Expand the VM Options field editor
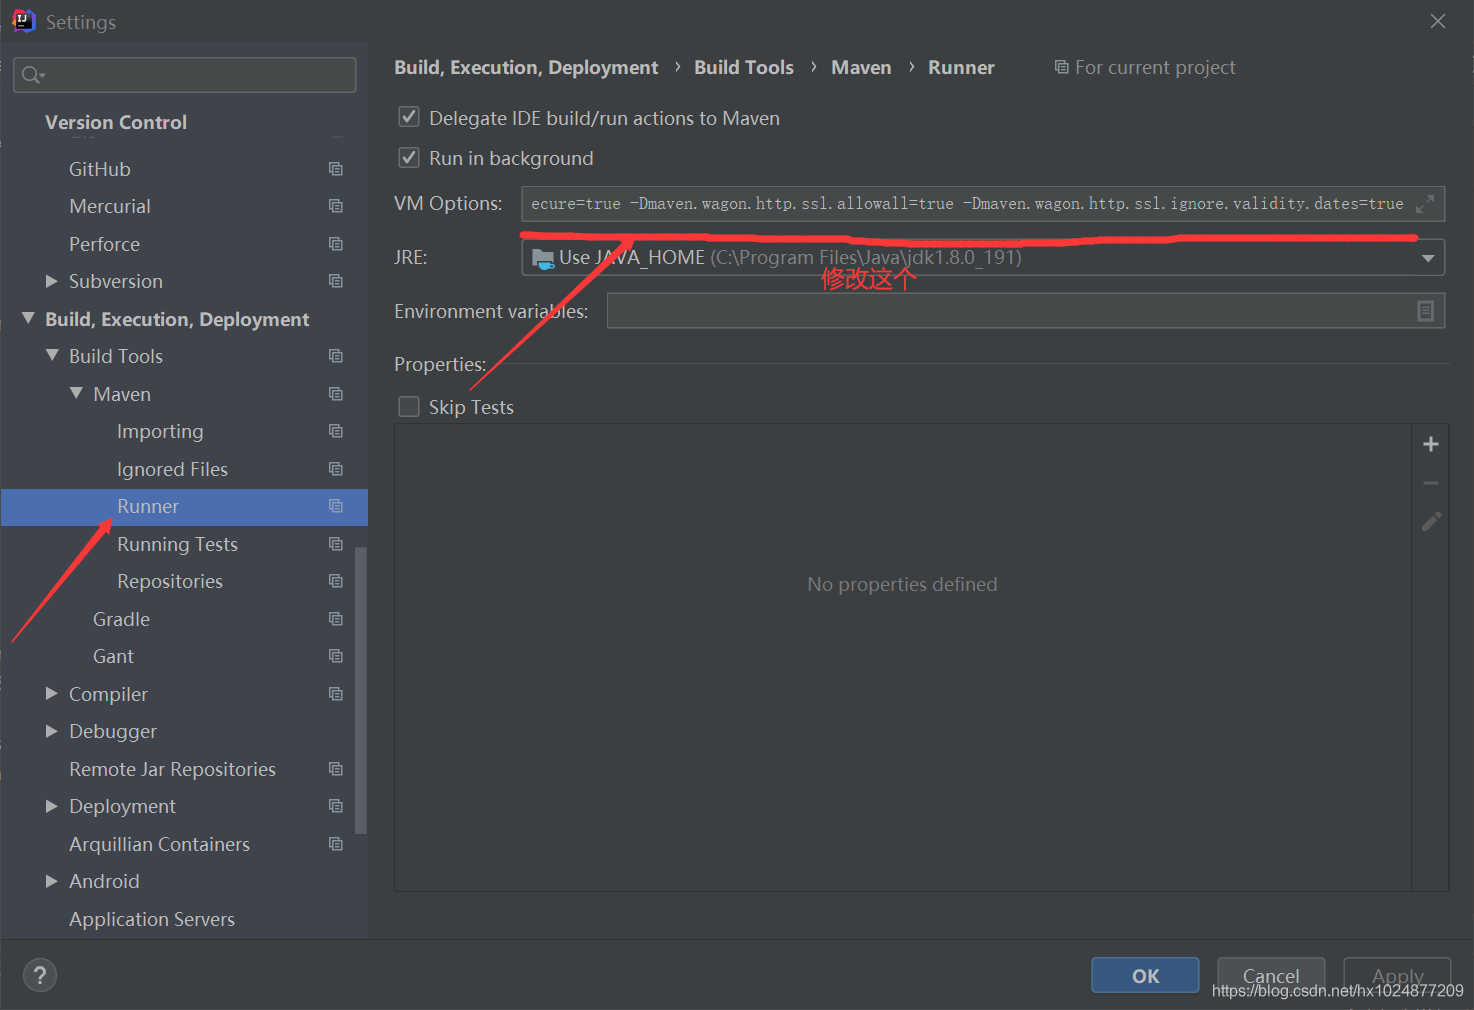 coord(1425,204)
